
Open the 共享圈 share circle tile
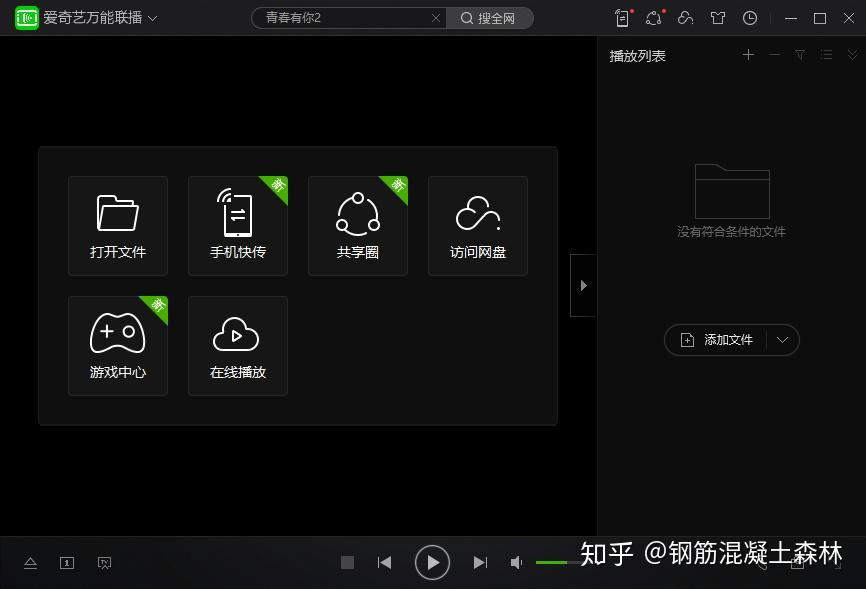point(358,225)
